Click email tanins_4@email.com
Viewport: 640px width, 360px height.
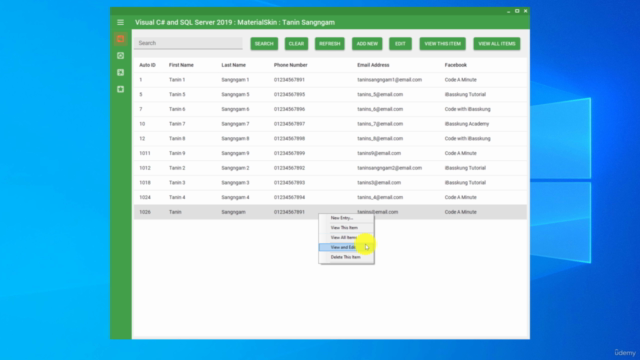click(x=380, y=197)
